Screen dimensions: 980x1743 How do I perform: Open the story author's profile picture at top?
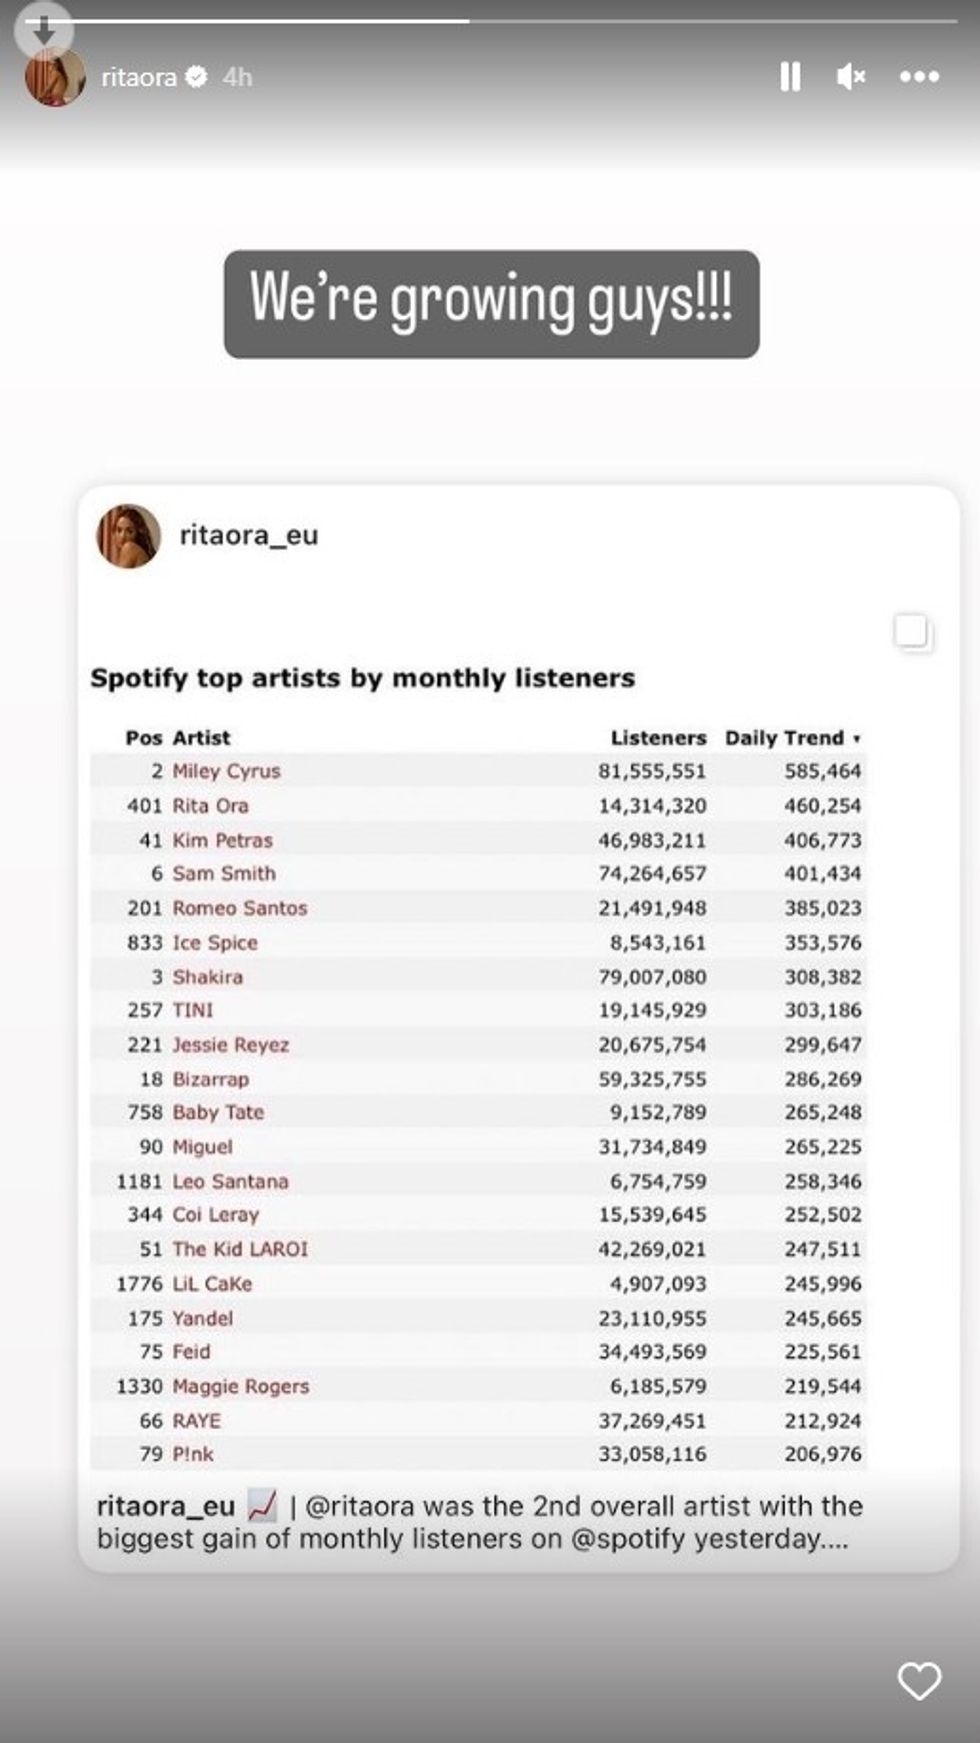pos(55,78)
